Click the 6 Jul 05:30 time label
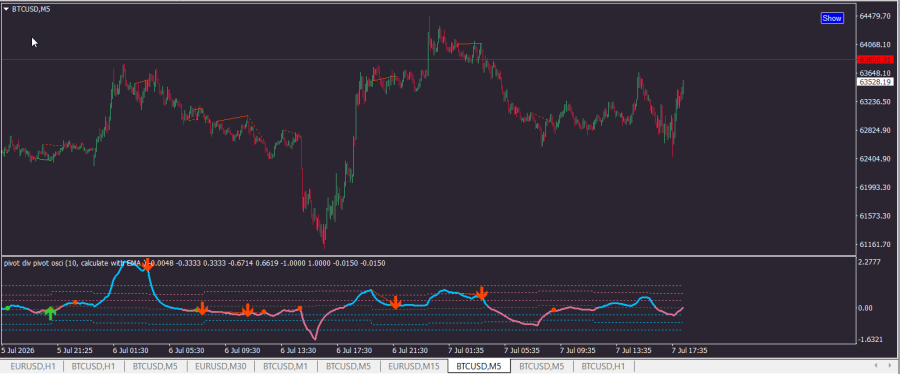The height and width of the screenshot is (374, 900). [x=186, y=350]
